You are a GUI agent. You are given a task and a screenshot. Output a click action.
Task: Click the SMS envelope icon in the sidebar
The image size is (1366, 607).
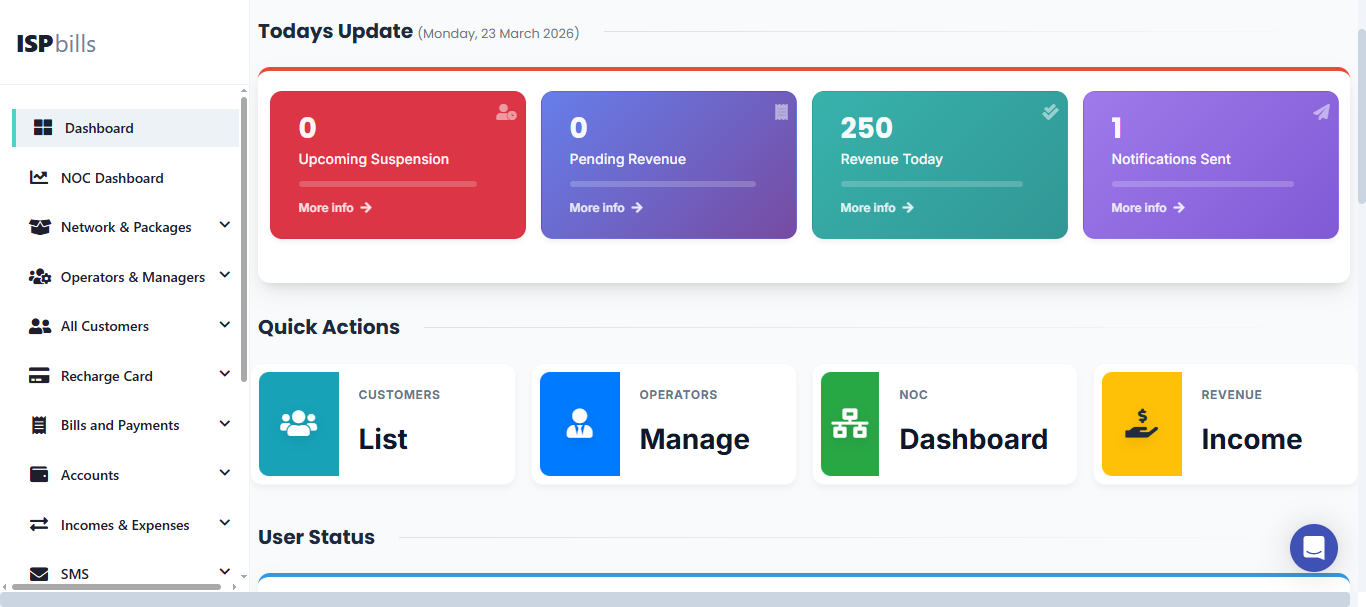[39, 573]
